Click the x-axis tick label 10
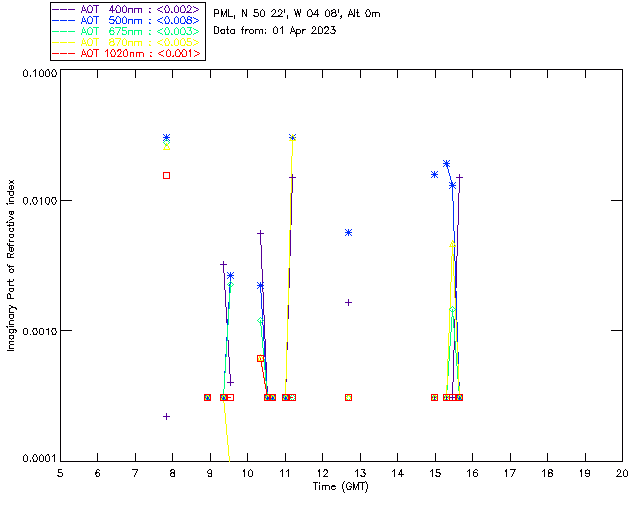Viewport: 640px width, 512px height. [x=247, y=473]
